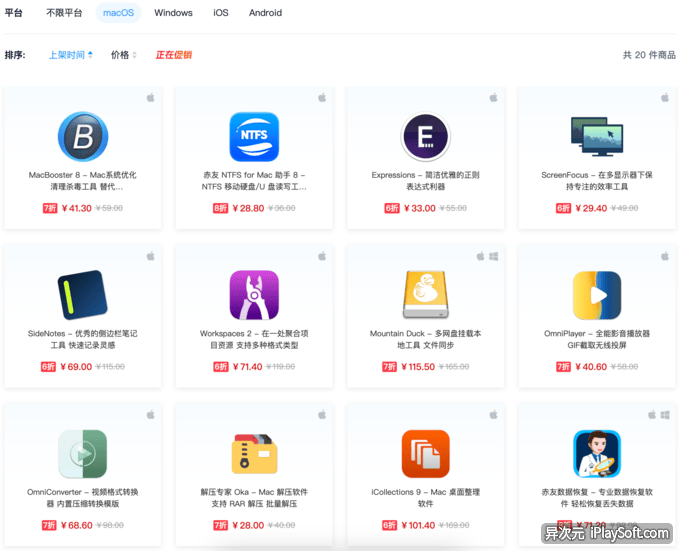Click the ¥71.40 price of Workspaces 2
The height and width of the screenshot is (551, 680).
pyautogui.click(x=247, y=367)
